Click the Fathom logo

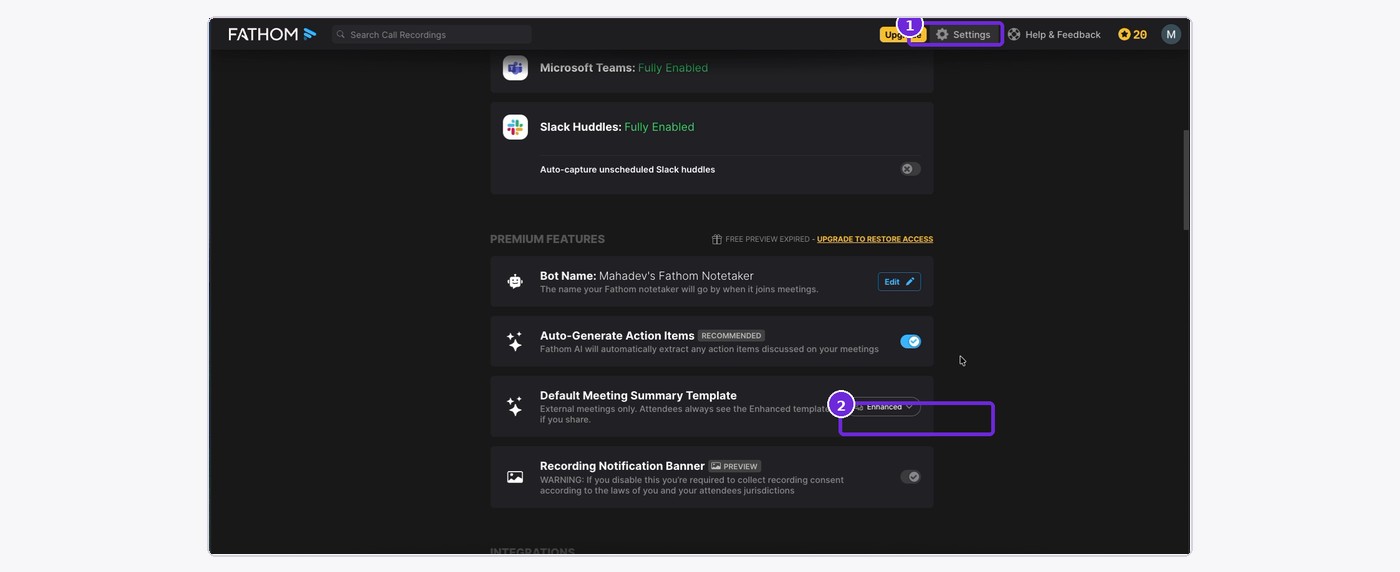point(272,34)
